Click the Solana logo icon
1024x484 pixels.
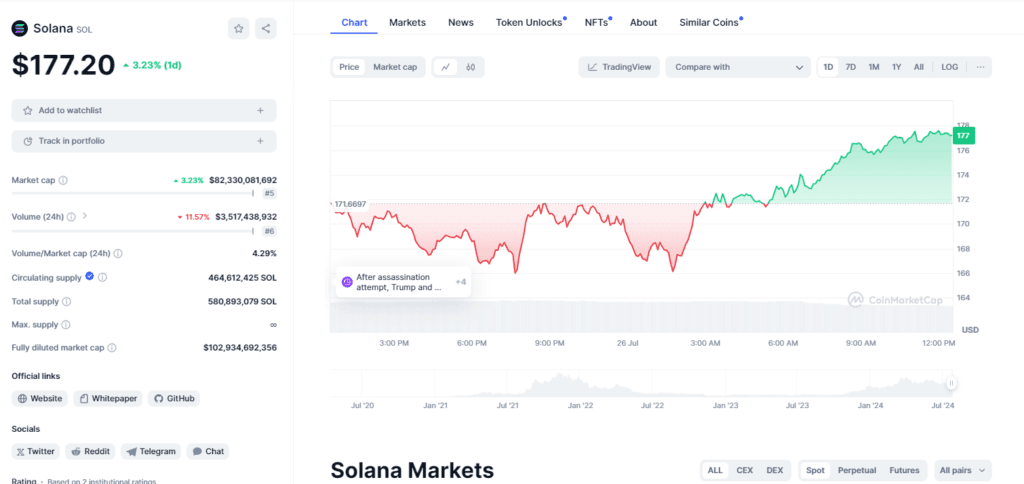coord(20,29)
